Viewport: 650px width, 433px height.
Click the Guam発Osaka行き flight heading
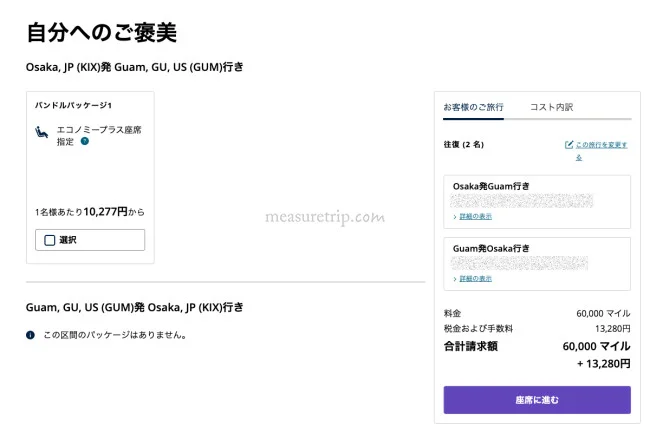[491, 249]
